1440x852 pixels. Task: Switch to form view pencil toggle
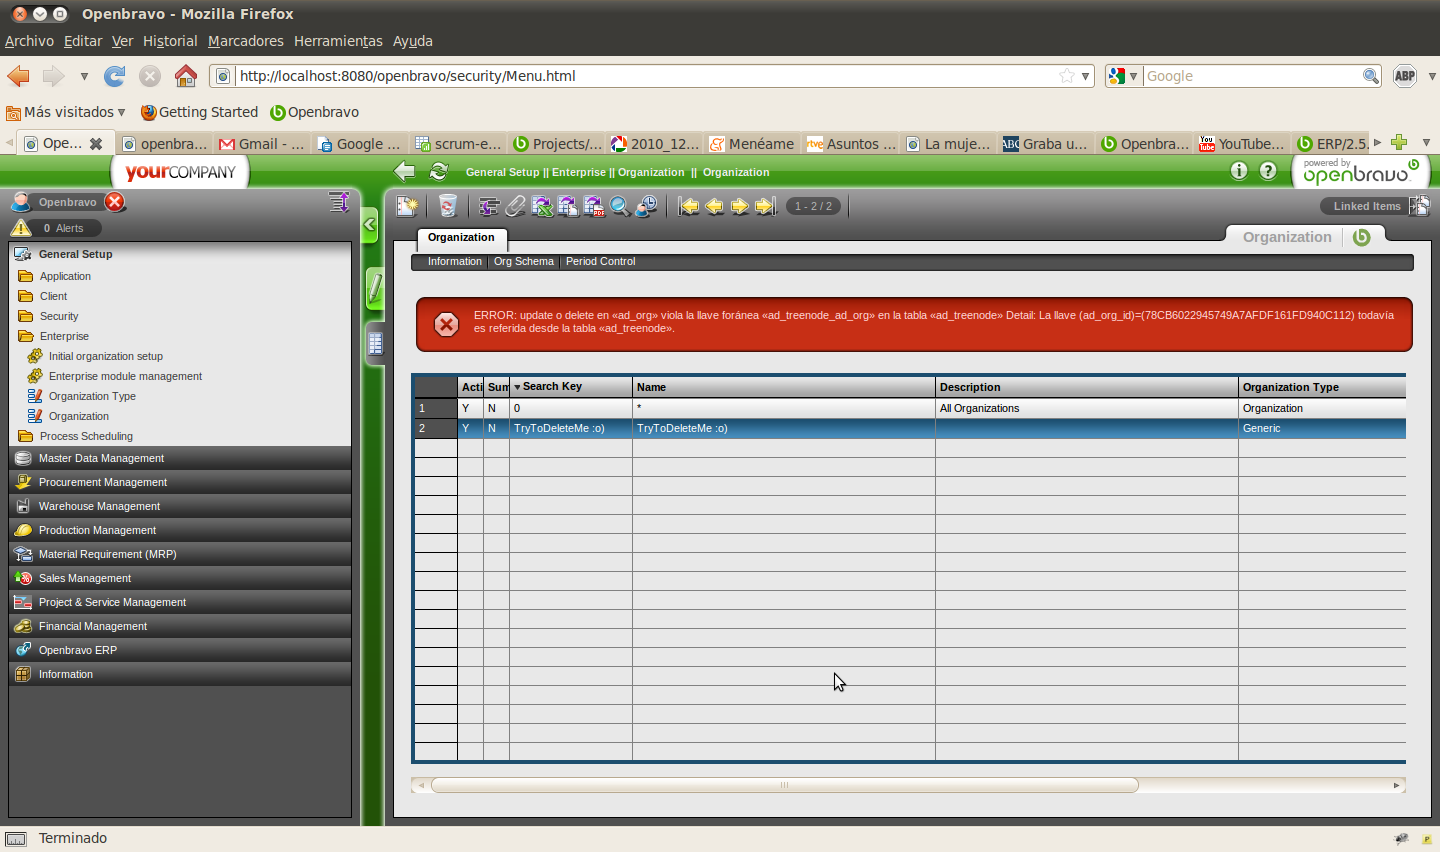[375, 289]
